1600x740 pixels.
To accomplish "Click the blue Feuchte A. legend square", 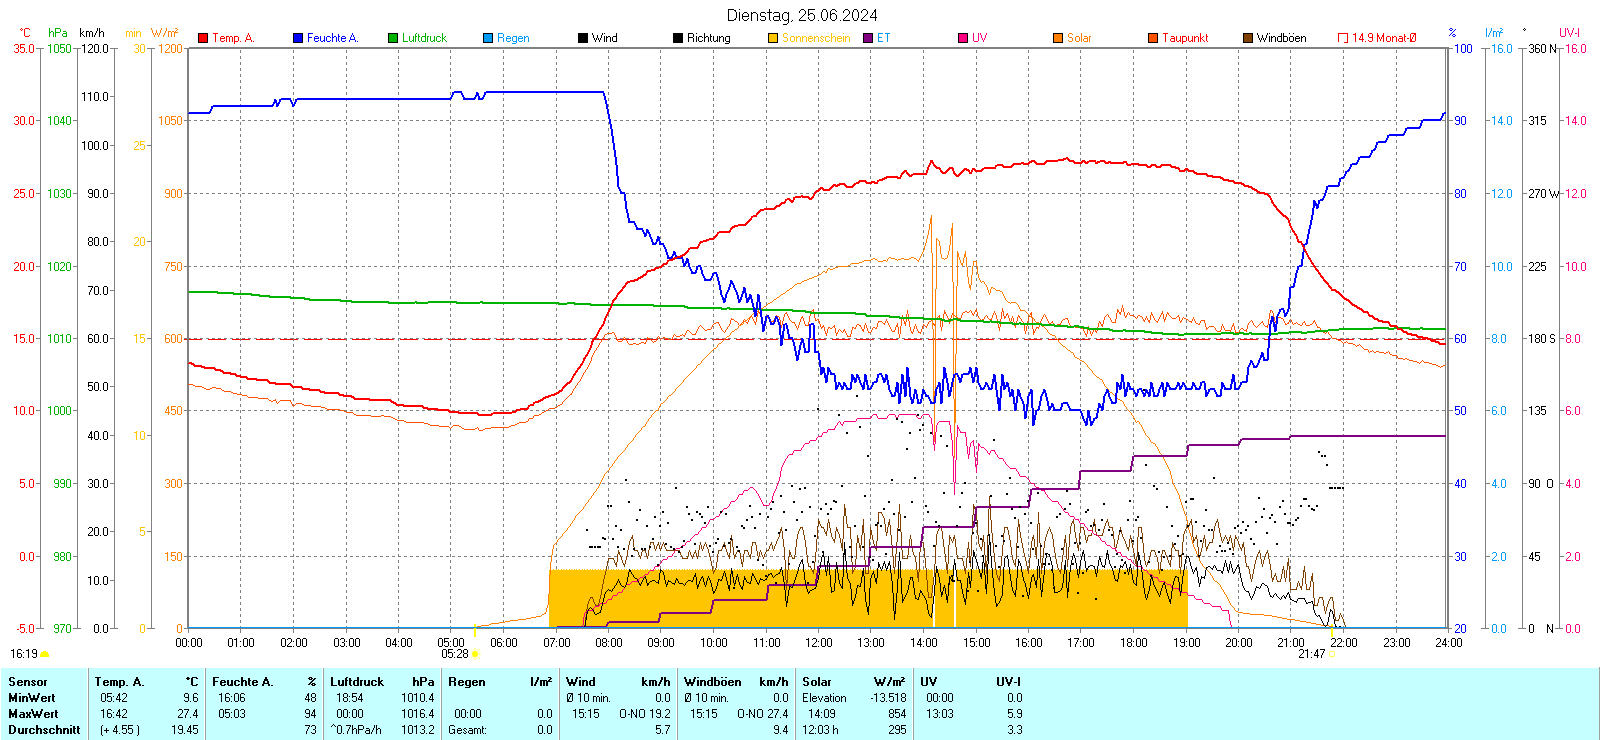I will tap(298, 38).
